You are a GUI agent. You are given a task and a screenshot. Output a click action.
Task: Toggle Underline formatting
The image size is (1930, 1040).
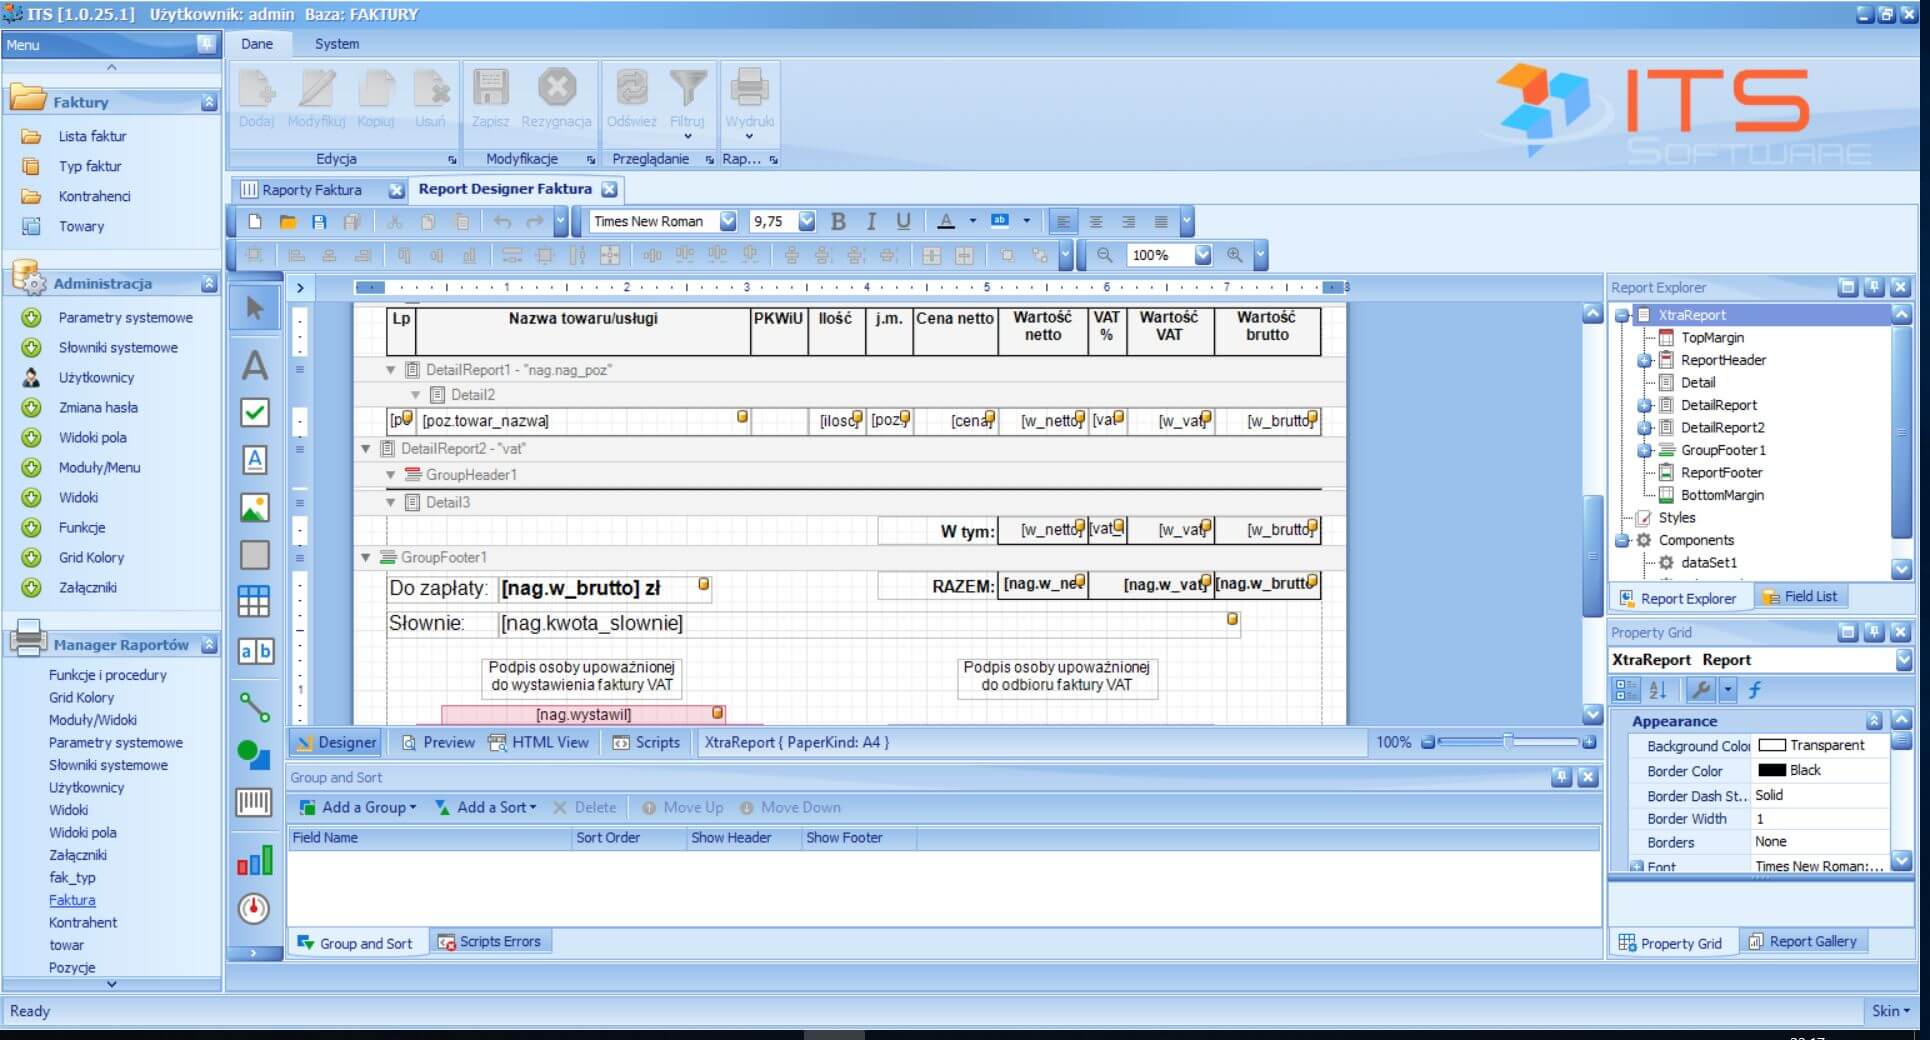coord(903,222)
